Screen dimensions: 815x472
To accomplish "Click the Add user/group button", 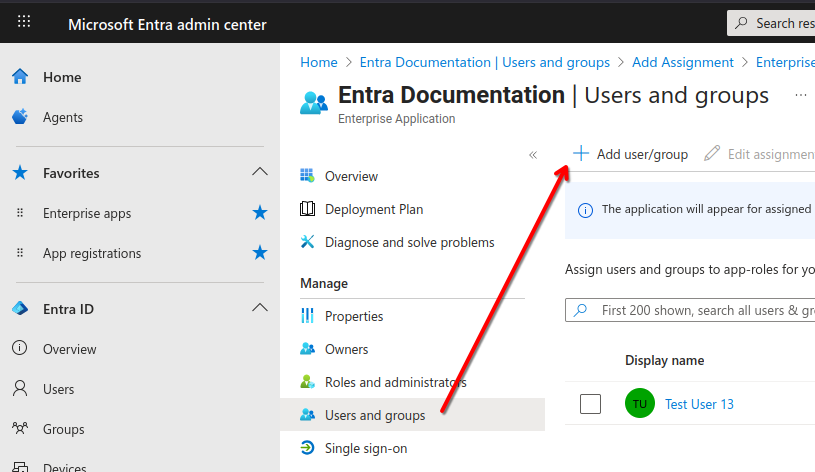I will (630, 154).
